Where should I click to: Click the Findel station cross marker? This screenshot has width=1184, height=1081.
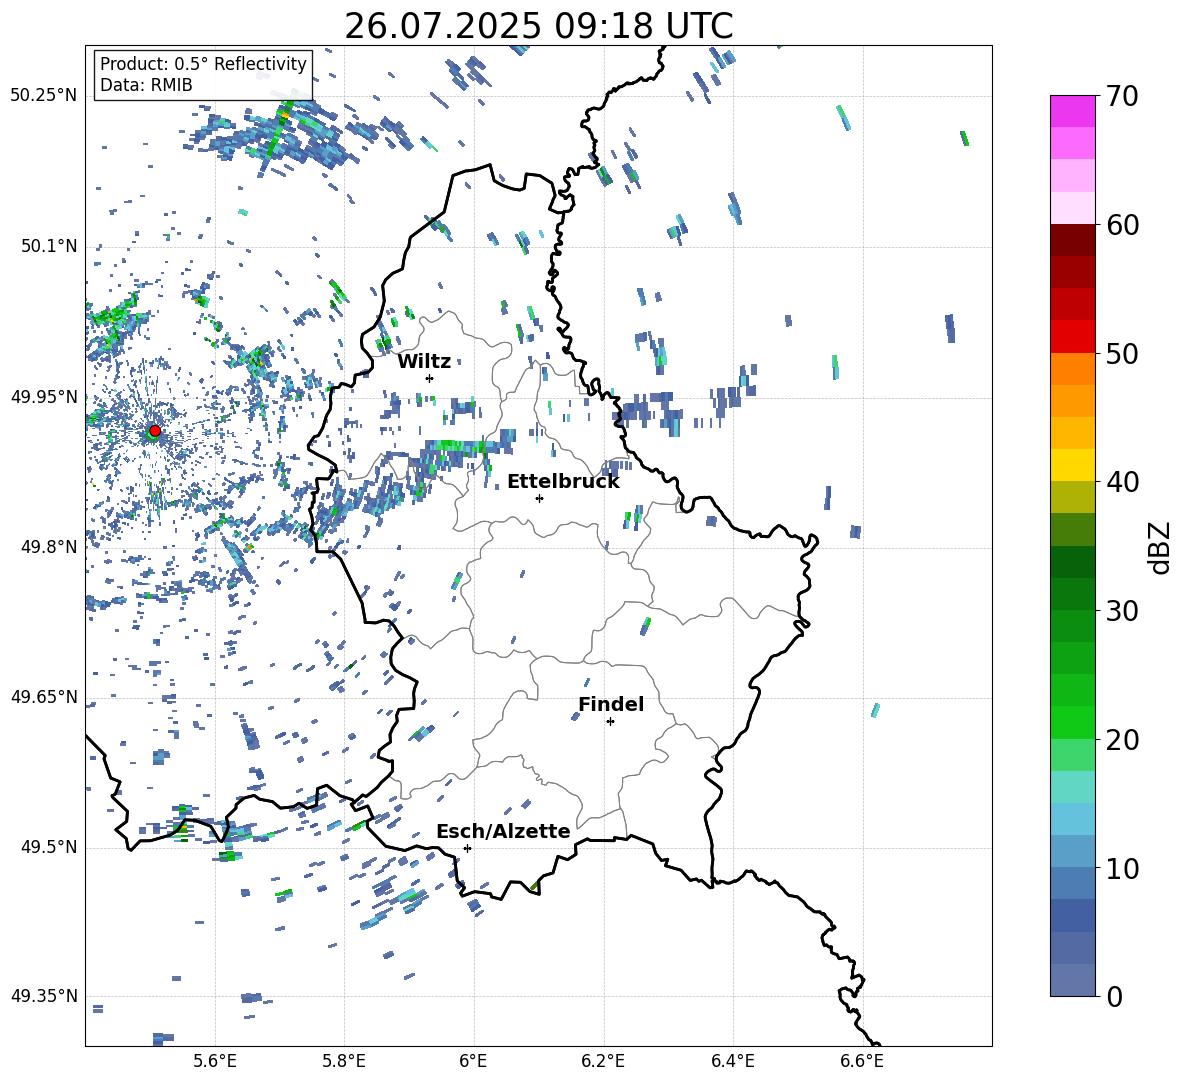point(610,722)
